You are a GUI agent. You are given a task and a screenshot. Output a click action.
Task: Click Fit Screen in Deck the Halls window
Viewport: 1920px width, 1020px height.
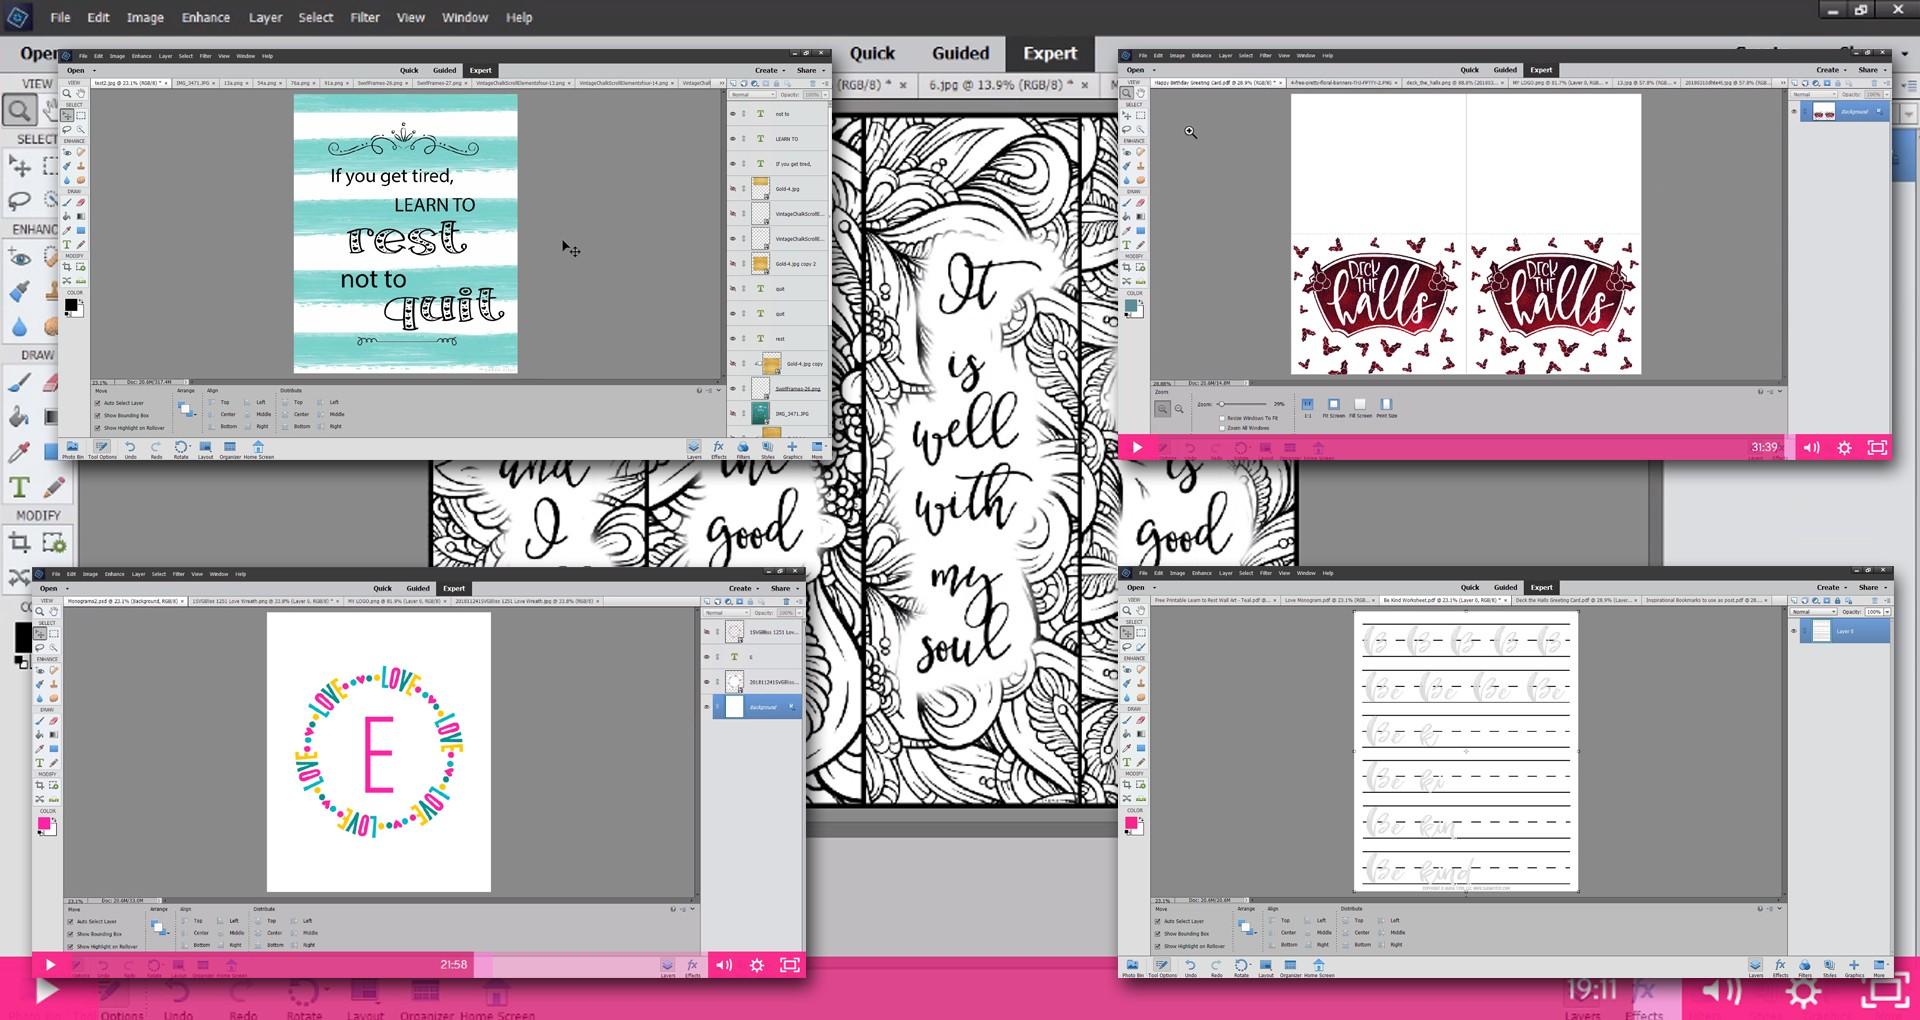[x=1333, y=408]
